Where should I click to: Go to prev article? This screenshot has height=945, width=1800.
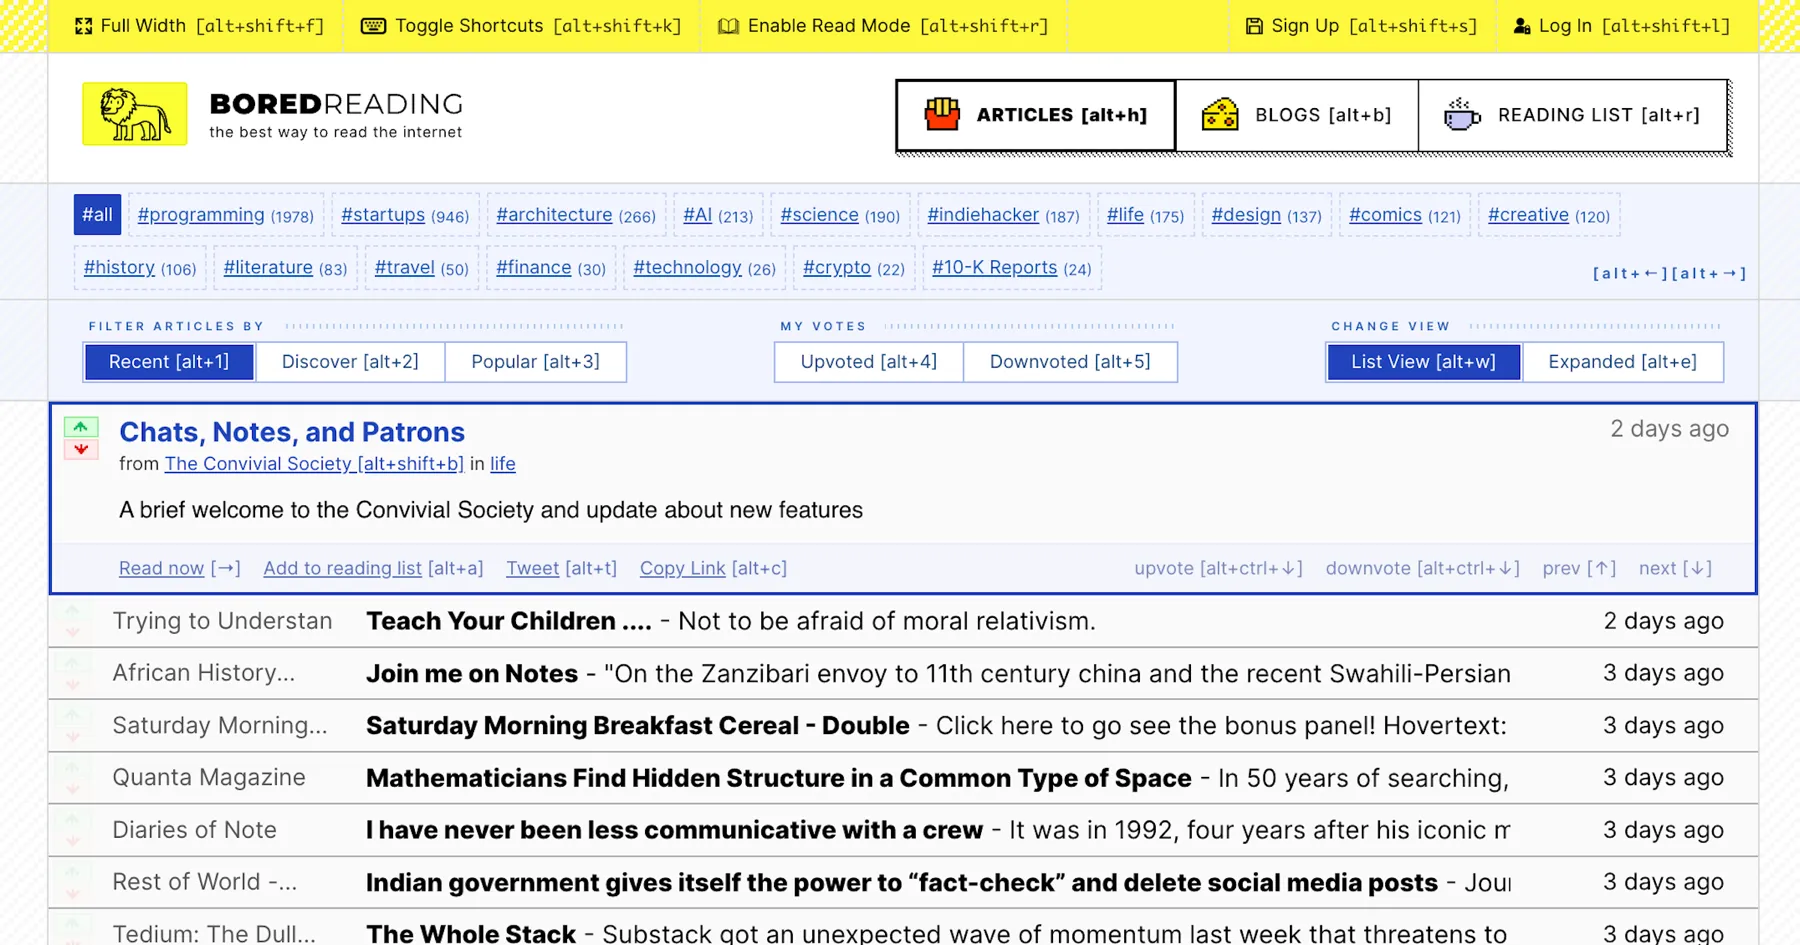pos(1579,568)
